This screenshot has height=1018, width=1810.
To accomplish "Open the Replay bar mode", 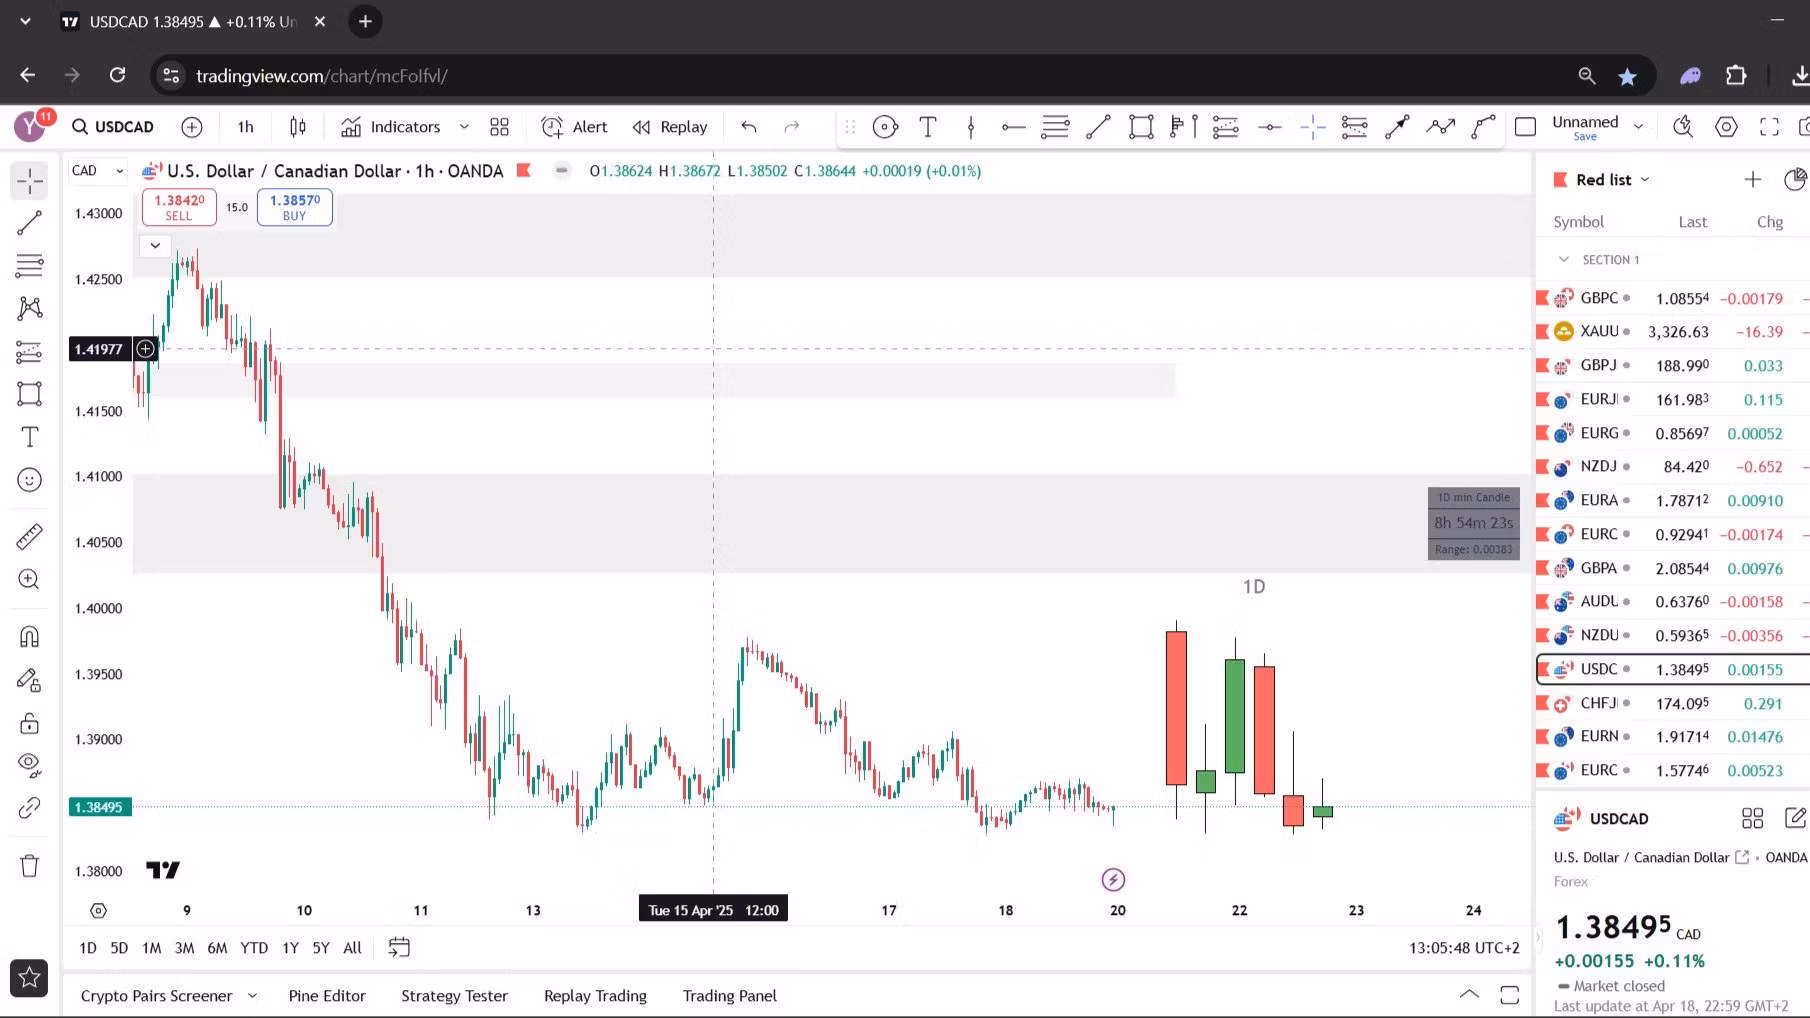I will coord(670,127).
